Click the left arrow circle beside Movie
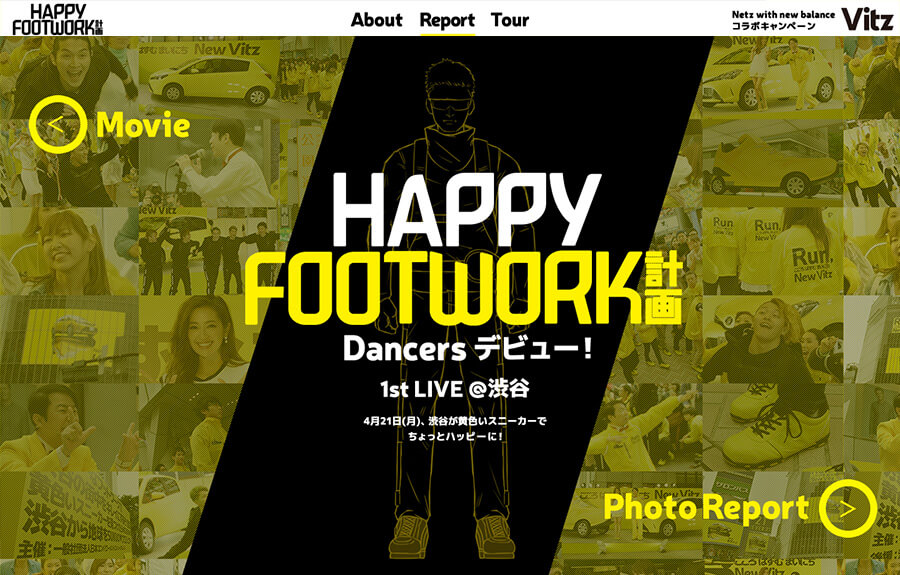Screen dimensions: 900x575 pos(57,124)
